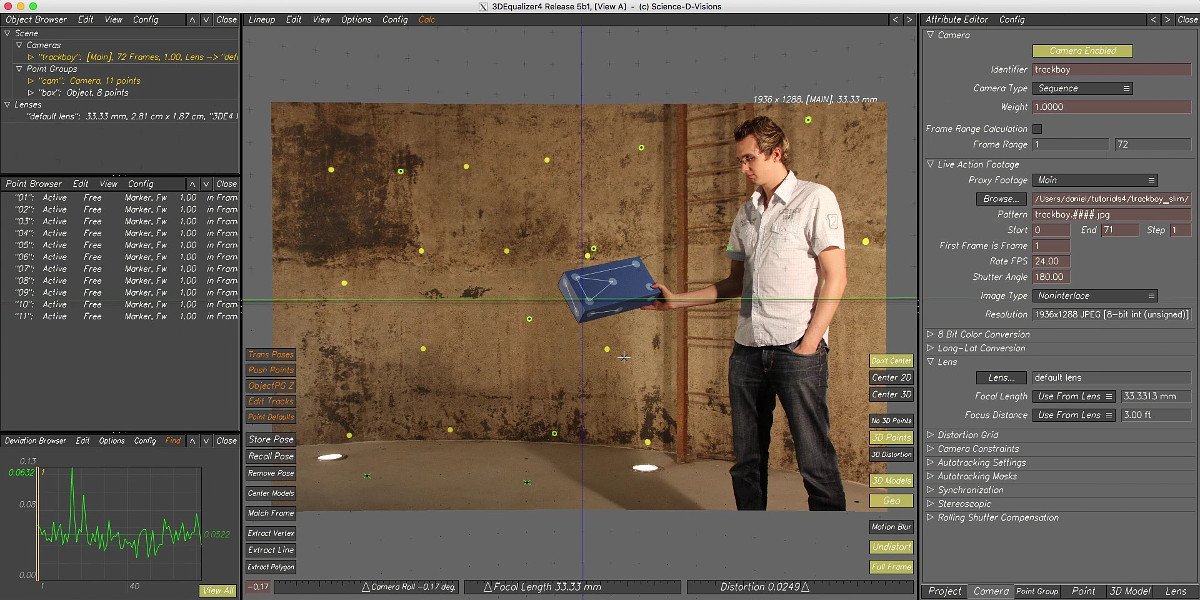Viewport: 1200px width, 600px height.
Task: Toggle the Camera Enabled button
Action: pyautogui.click(x=1082, y=51)
